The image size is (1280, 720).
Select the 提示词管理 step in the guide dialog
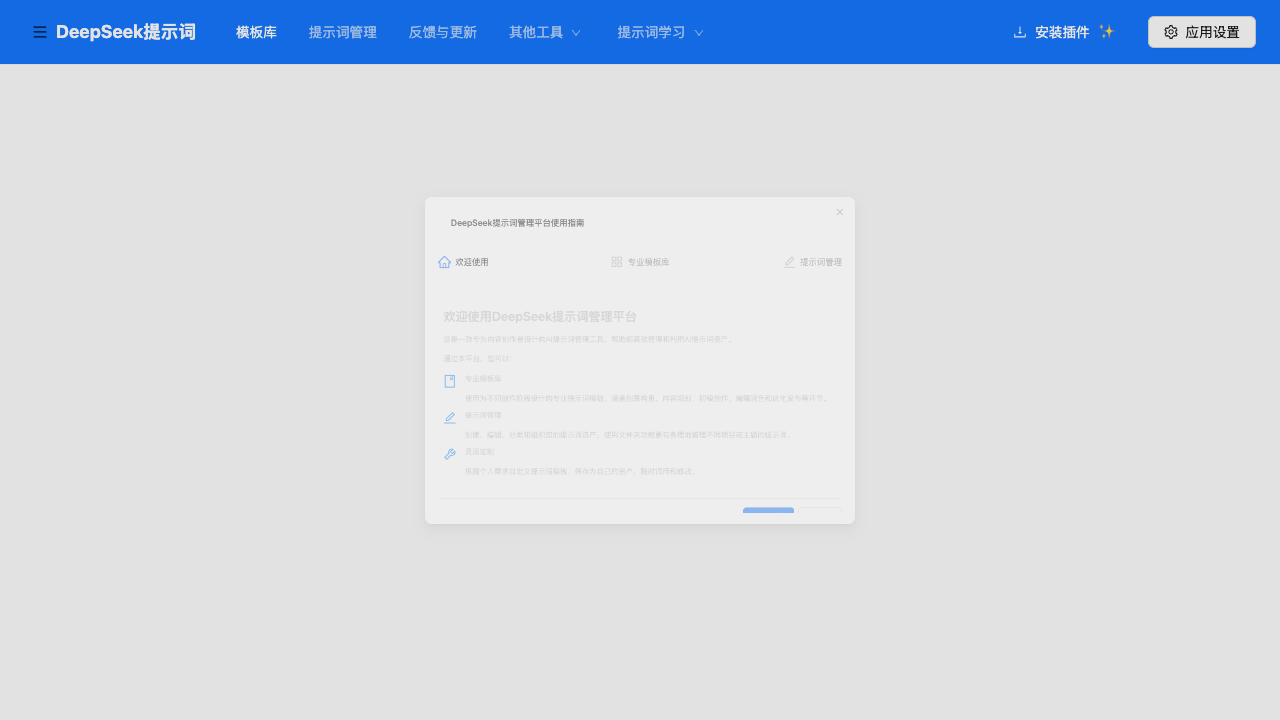tap(812, 262)
